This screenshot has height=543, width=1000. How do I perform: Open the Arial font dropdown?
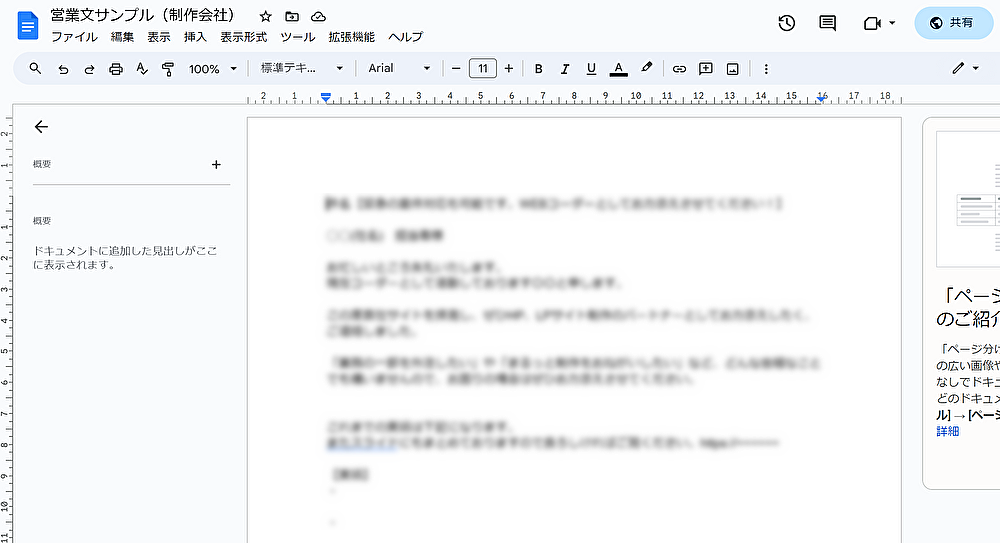tap(399, 68)
